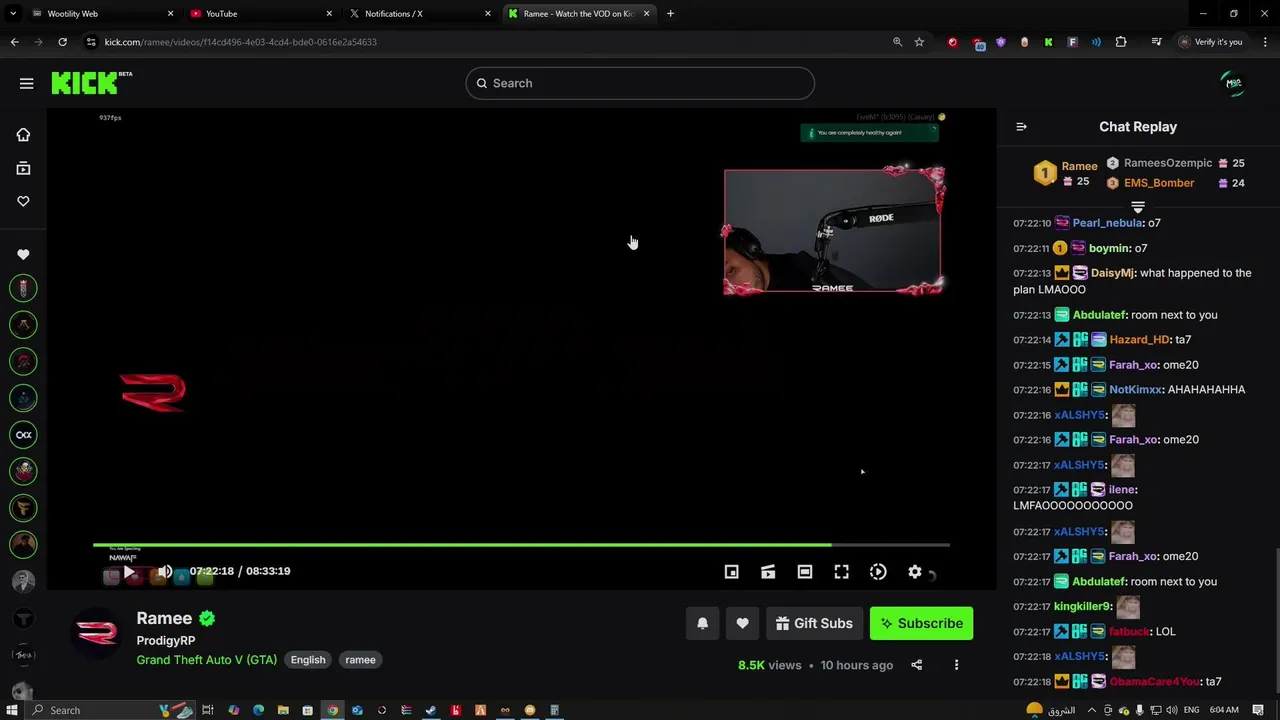Open the Kick extension icon in toolbar
Viewport: 1280px width, 720px height.
point(1048,42)
